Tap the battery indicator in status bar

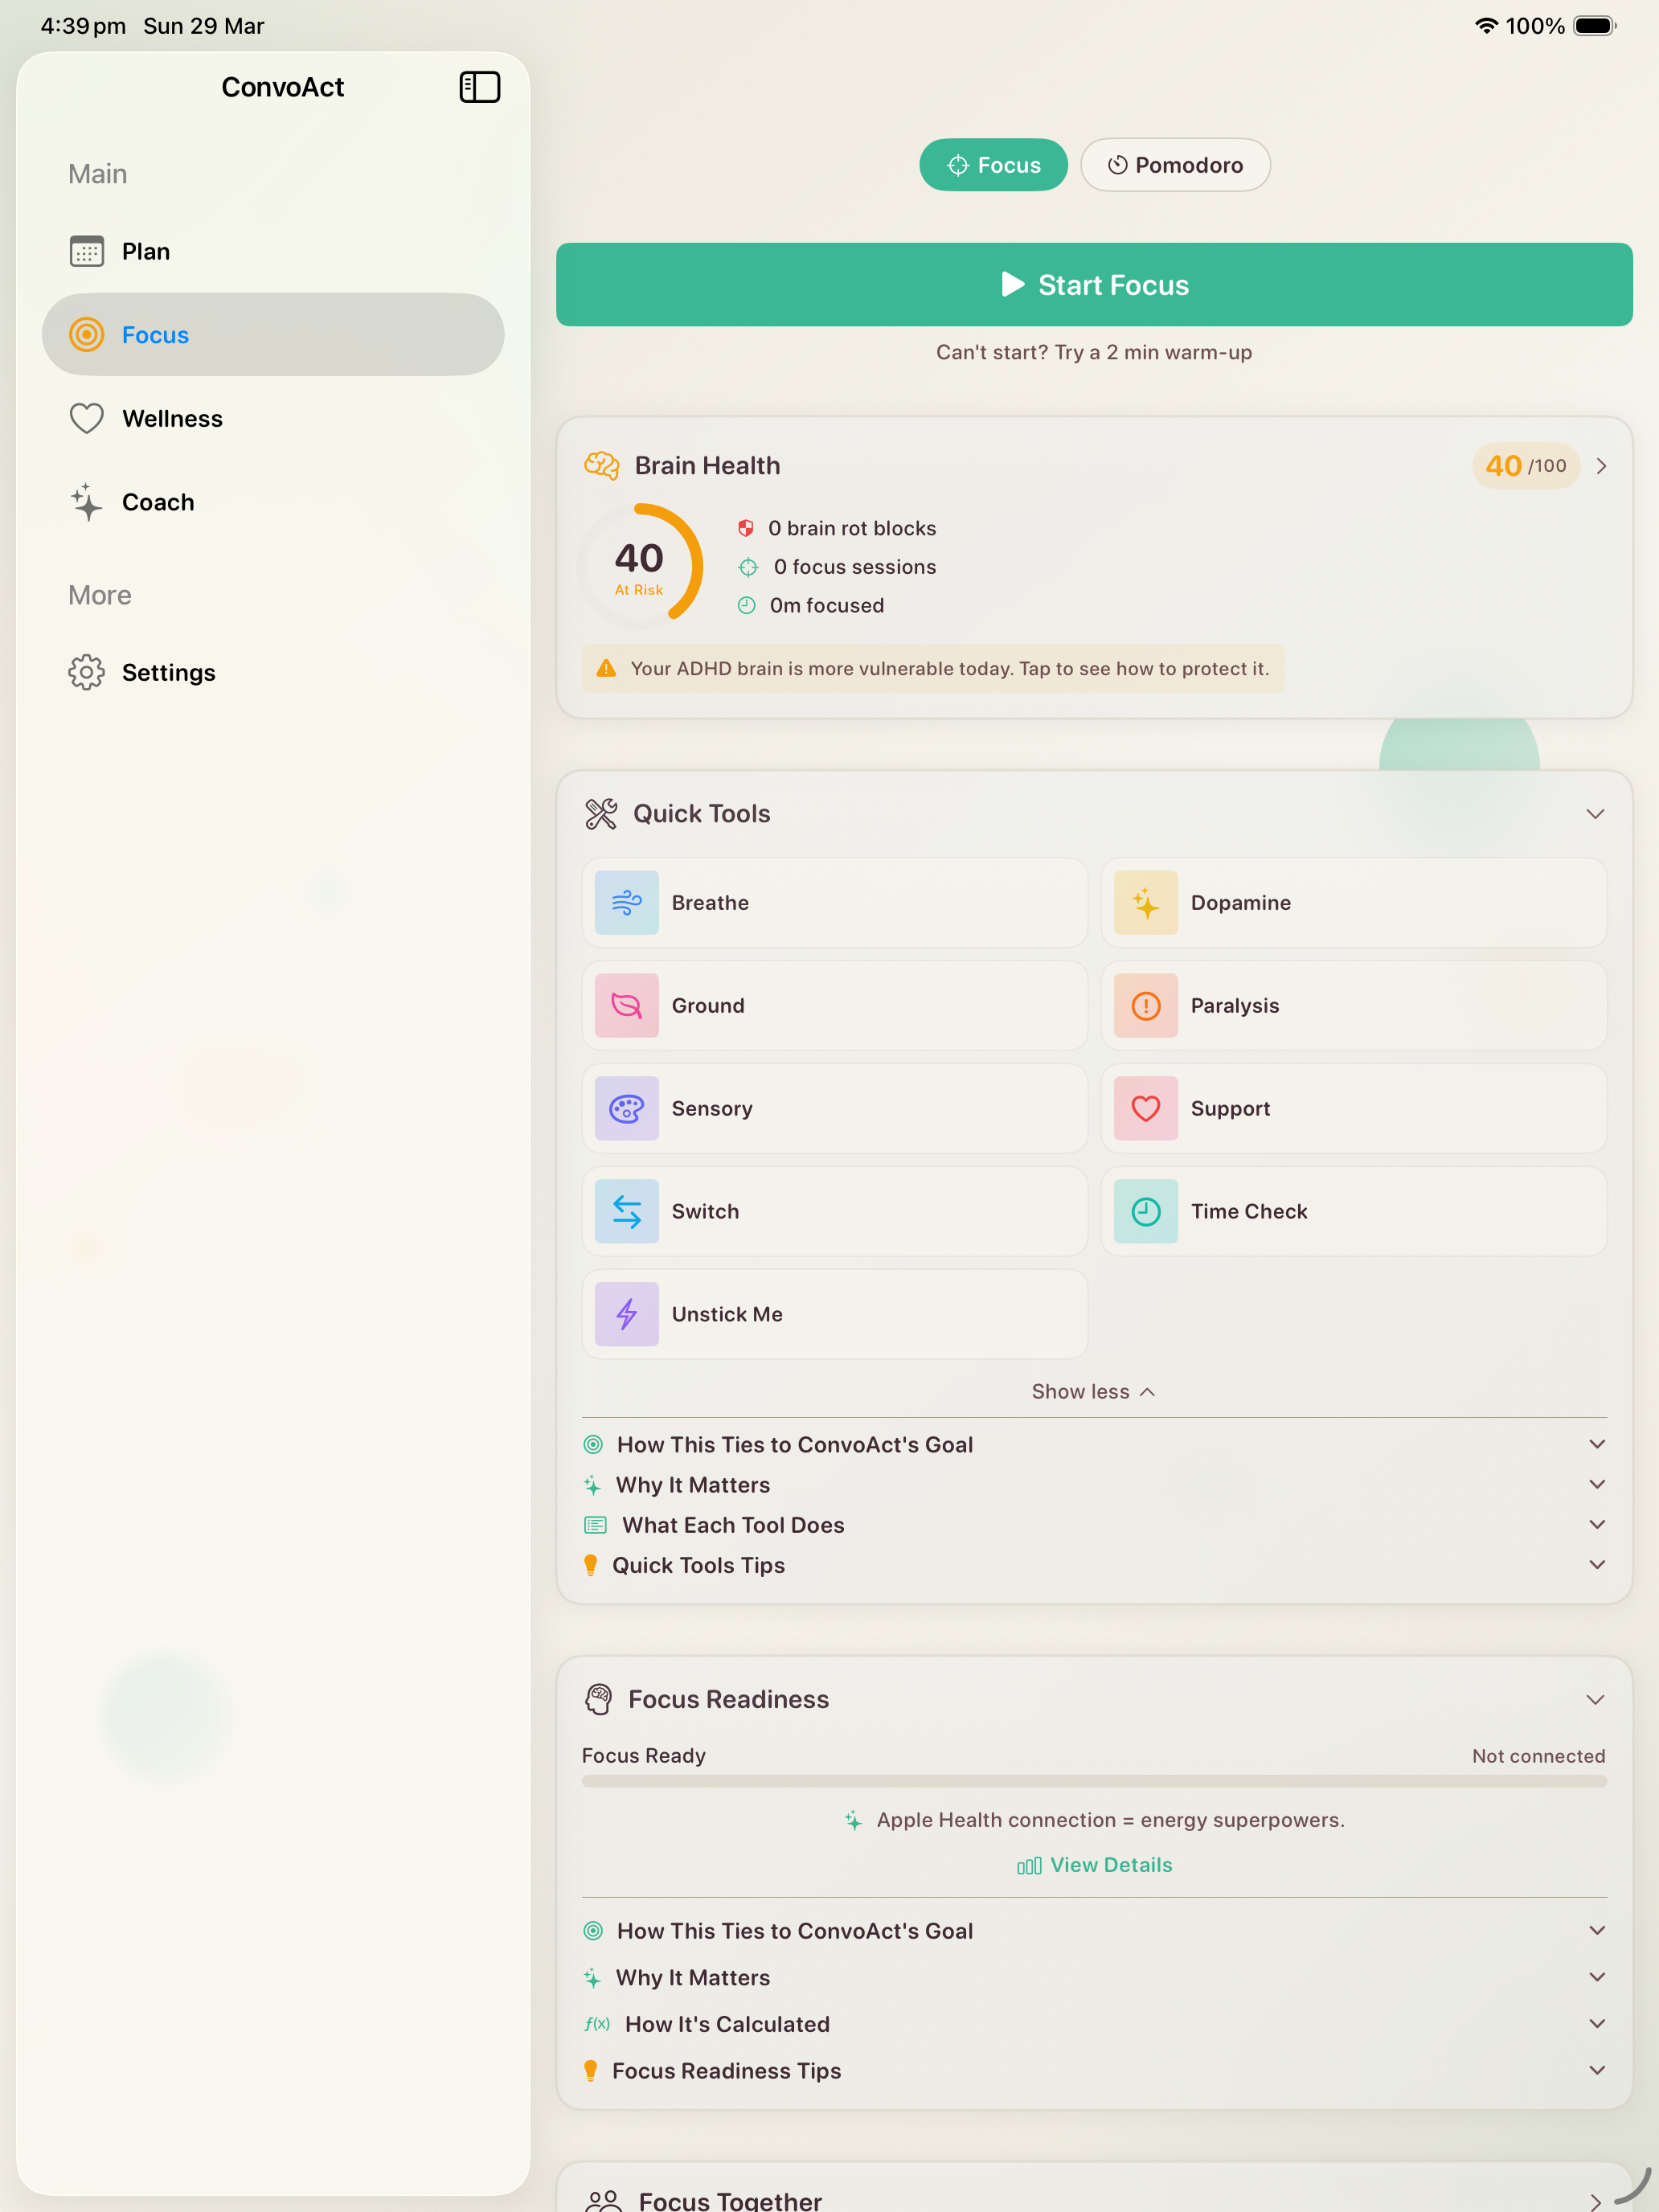point(1595,26)
